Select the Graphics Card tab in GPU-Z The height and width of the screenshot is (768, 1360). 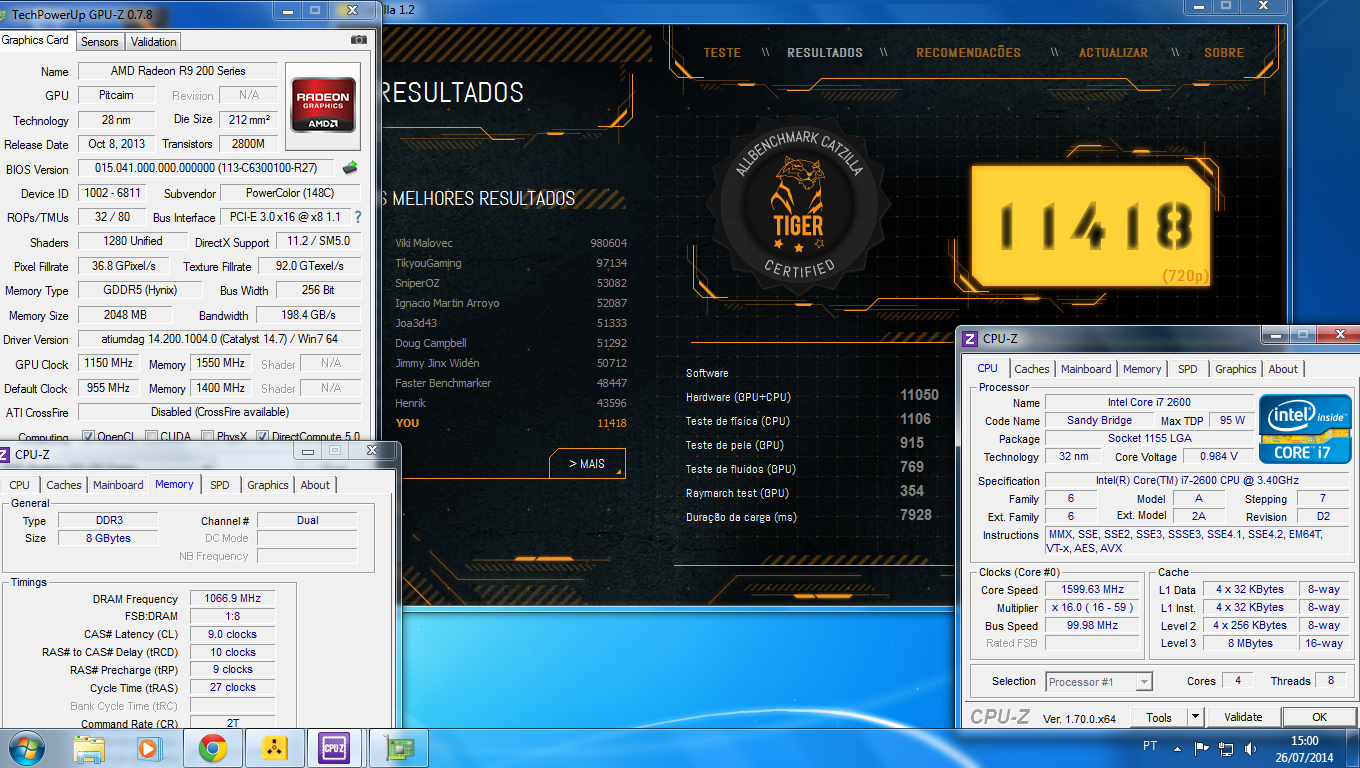(36, 40)
